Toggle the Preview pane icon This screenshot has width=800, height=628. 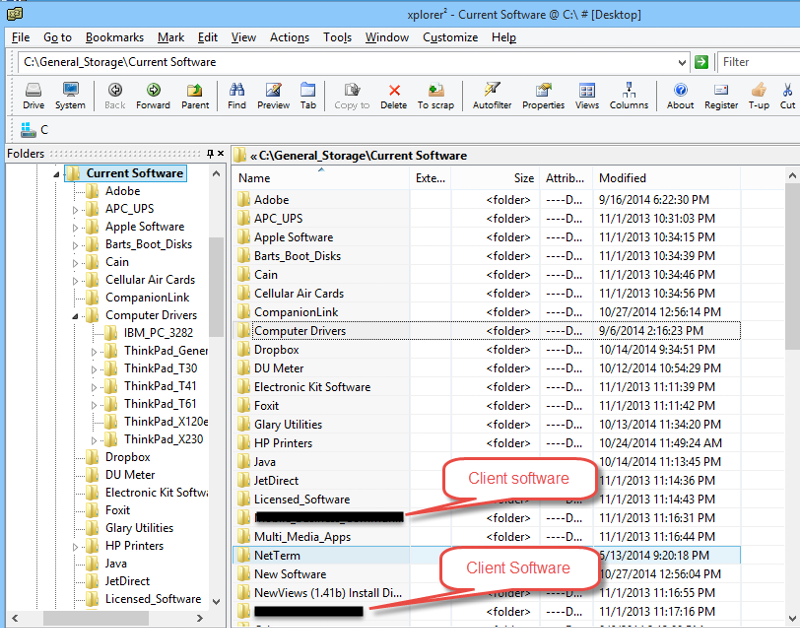[273, 95]
